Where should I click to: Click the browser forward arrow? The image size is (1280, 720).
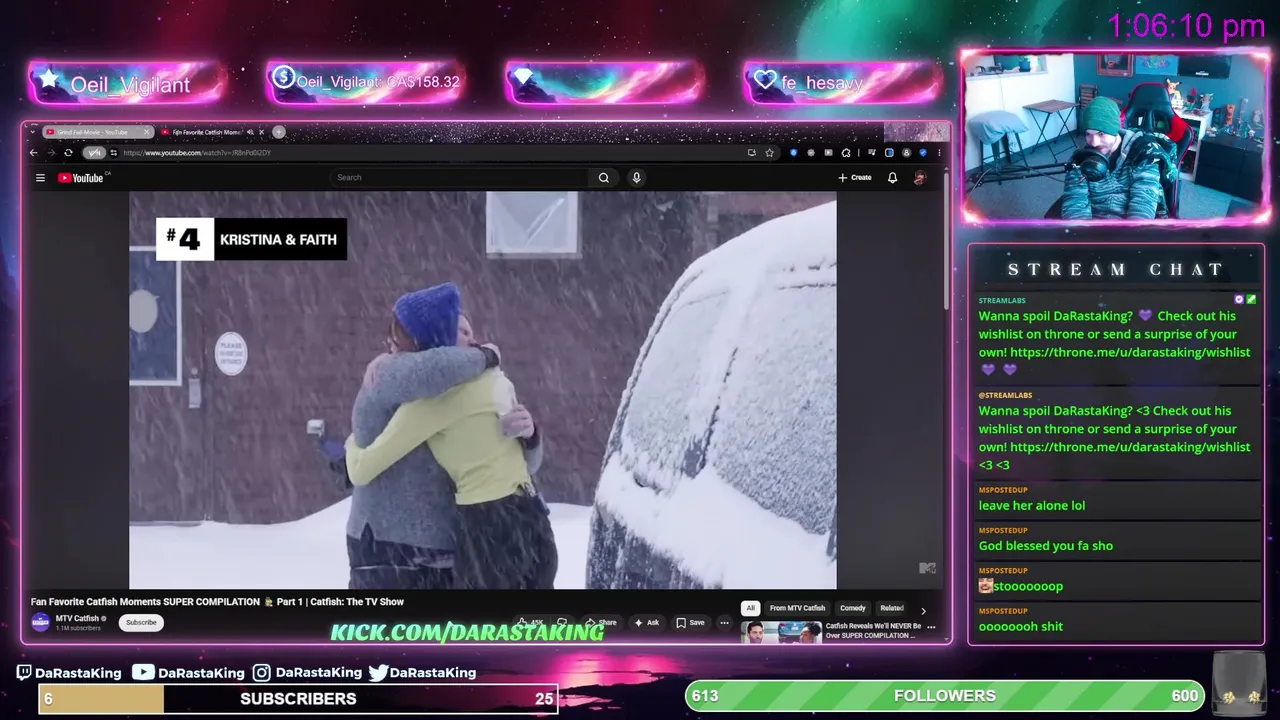51,153
